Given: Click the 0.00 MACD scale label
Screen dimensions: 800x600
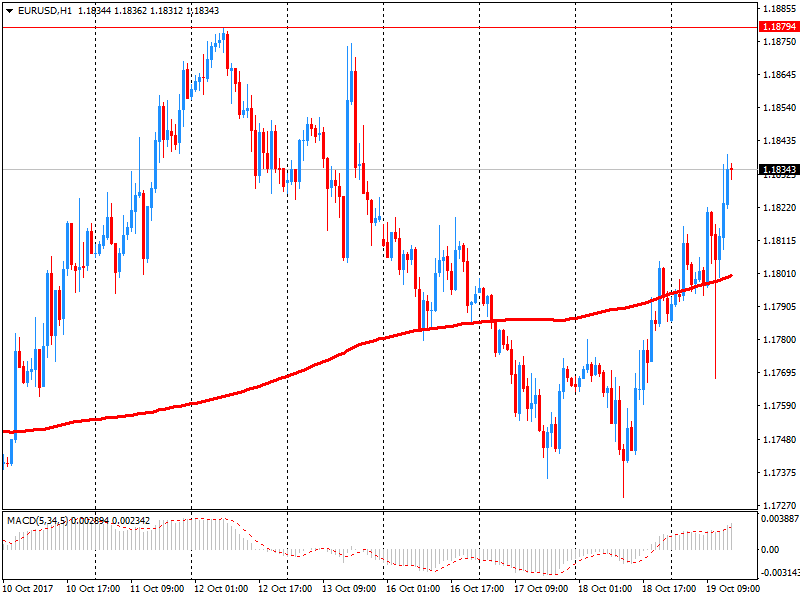Looking at the screenshot, I should [x=770, y=549].
